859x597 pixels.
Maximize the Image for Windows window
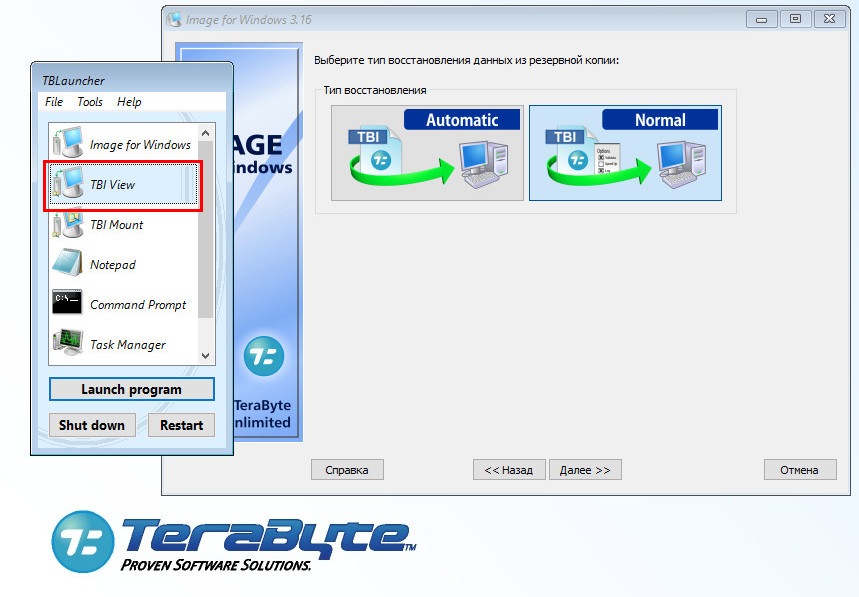[795, 19]
